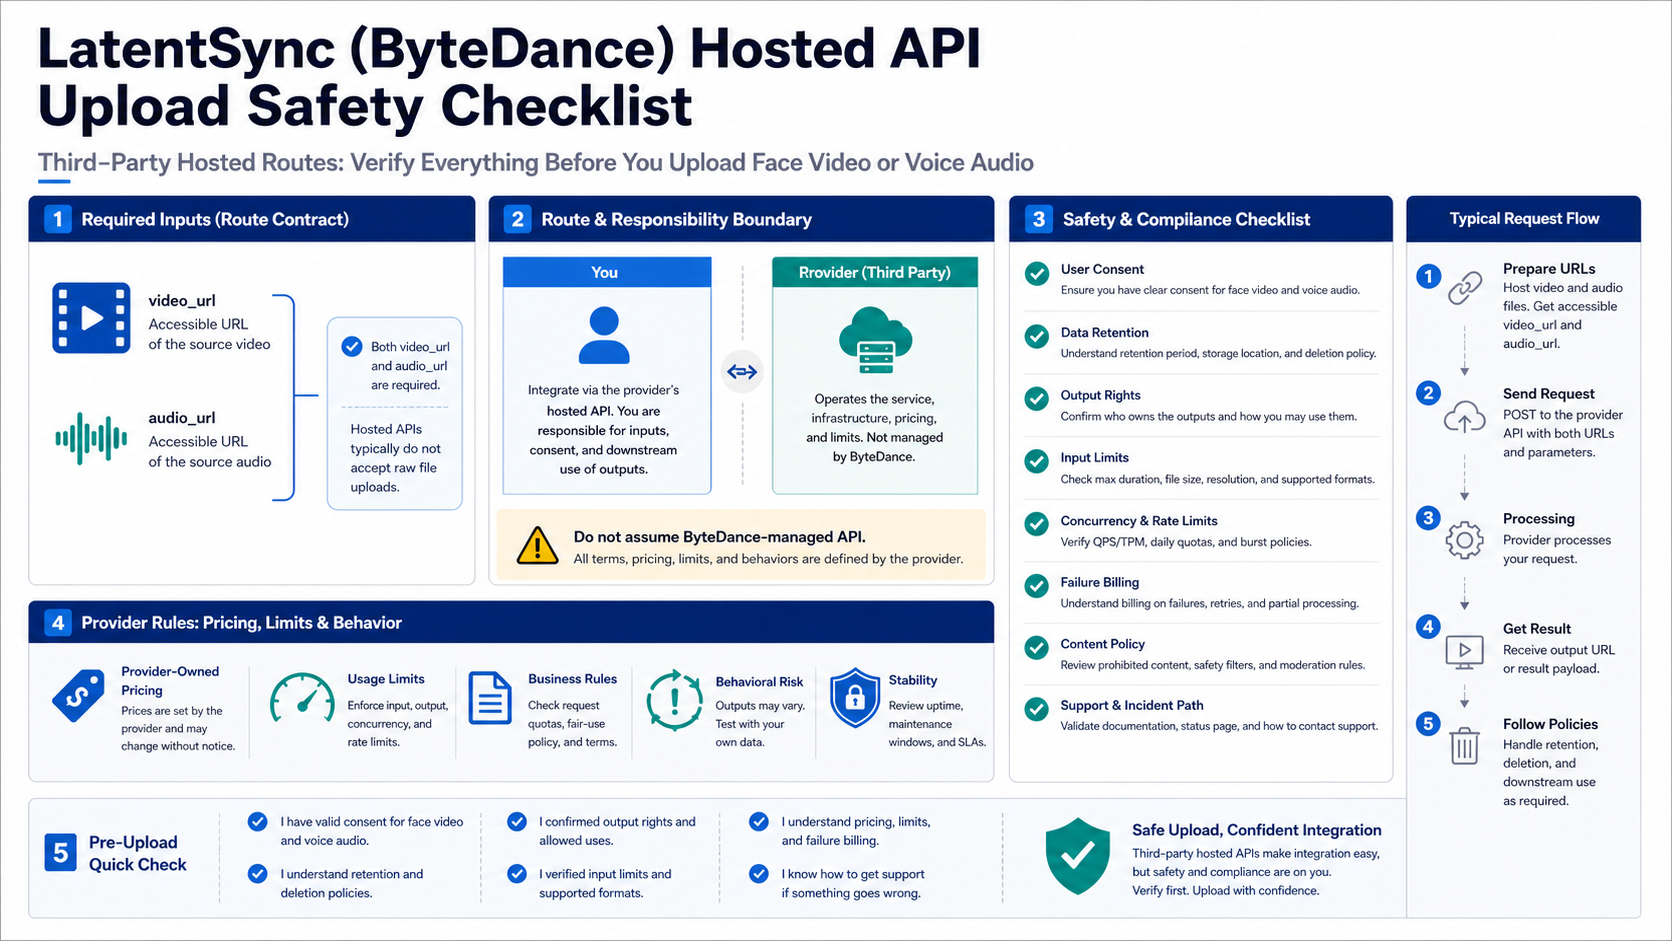Select the Typical Request Flow header
This screenshot has width=1672, height=941.
click(1524, 219)
